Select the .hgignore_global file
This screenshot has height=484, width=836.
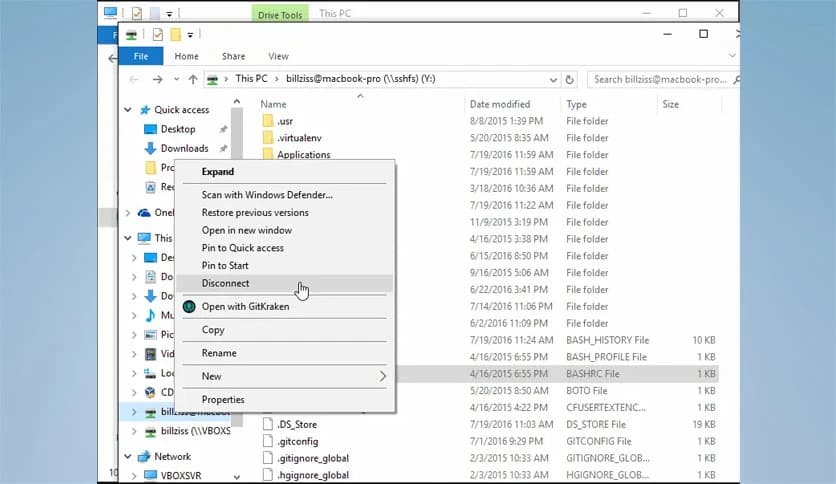[312, 475]
